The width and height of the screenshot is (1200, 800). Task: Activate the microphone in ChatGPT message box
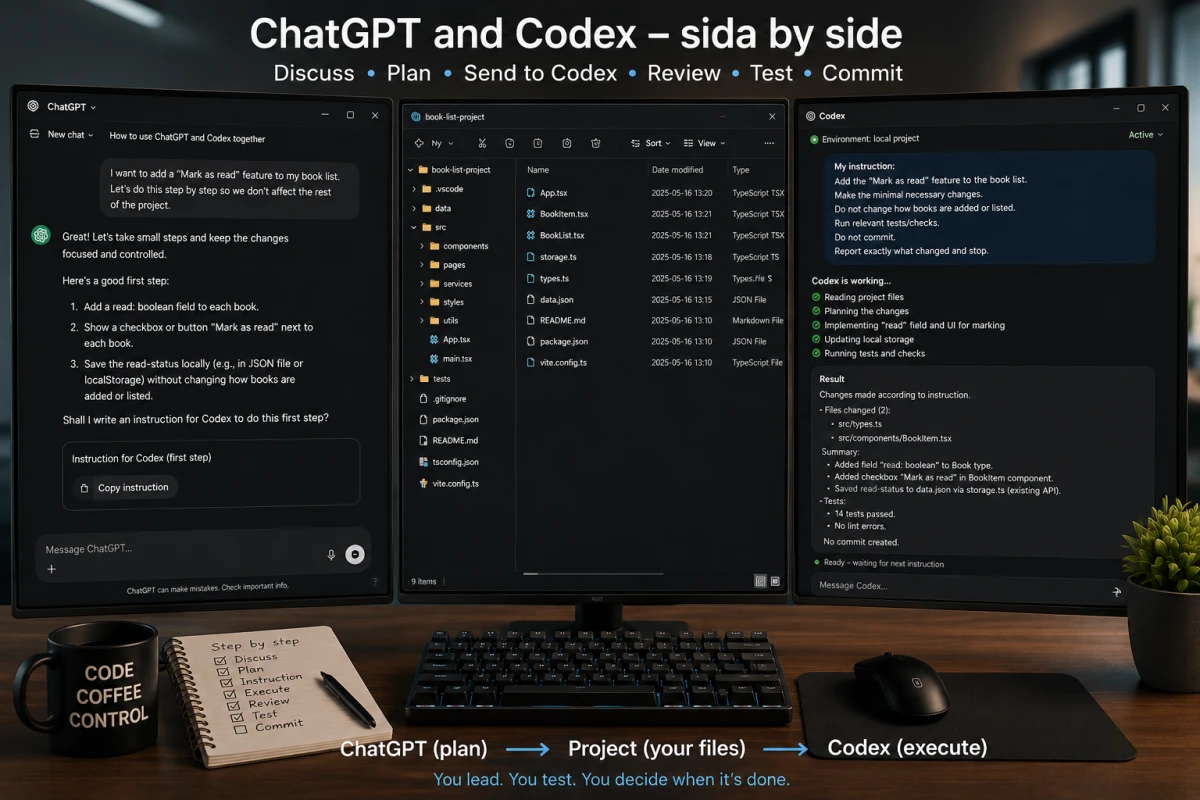point(331,554)
